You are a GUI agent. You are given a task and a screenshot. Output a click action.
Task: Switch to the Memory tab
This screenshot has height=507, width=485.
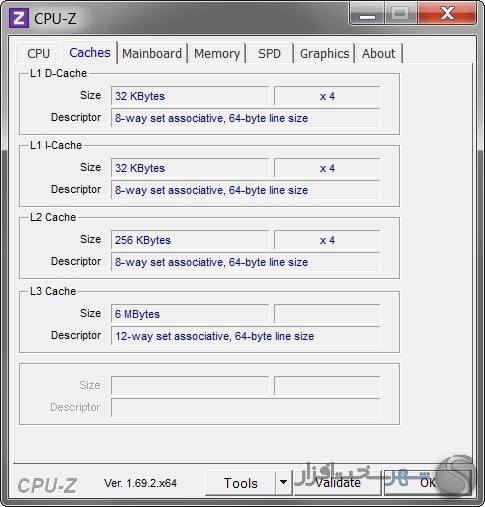click(217, 53)
